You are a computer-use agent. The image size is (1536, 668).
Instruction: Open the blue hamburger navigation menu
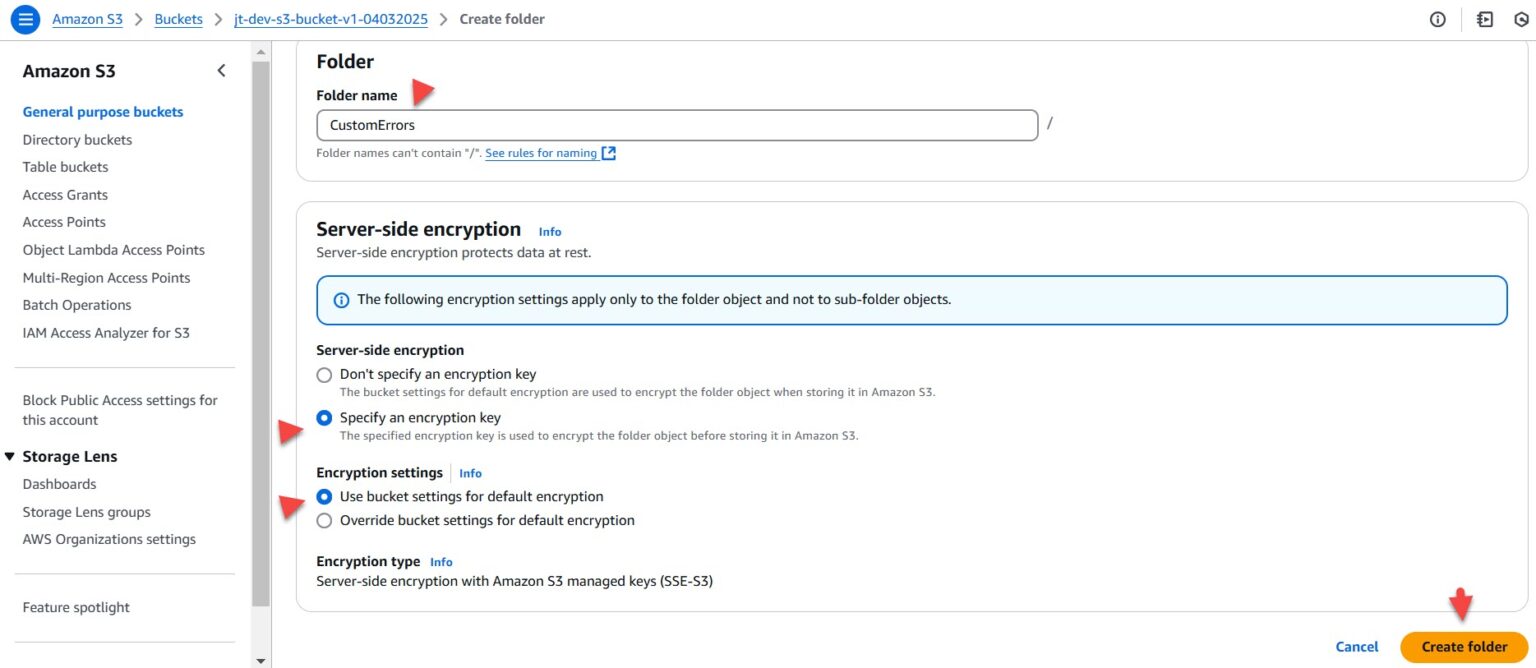tap(25, 18)
